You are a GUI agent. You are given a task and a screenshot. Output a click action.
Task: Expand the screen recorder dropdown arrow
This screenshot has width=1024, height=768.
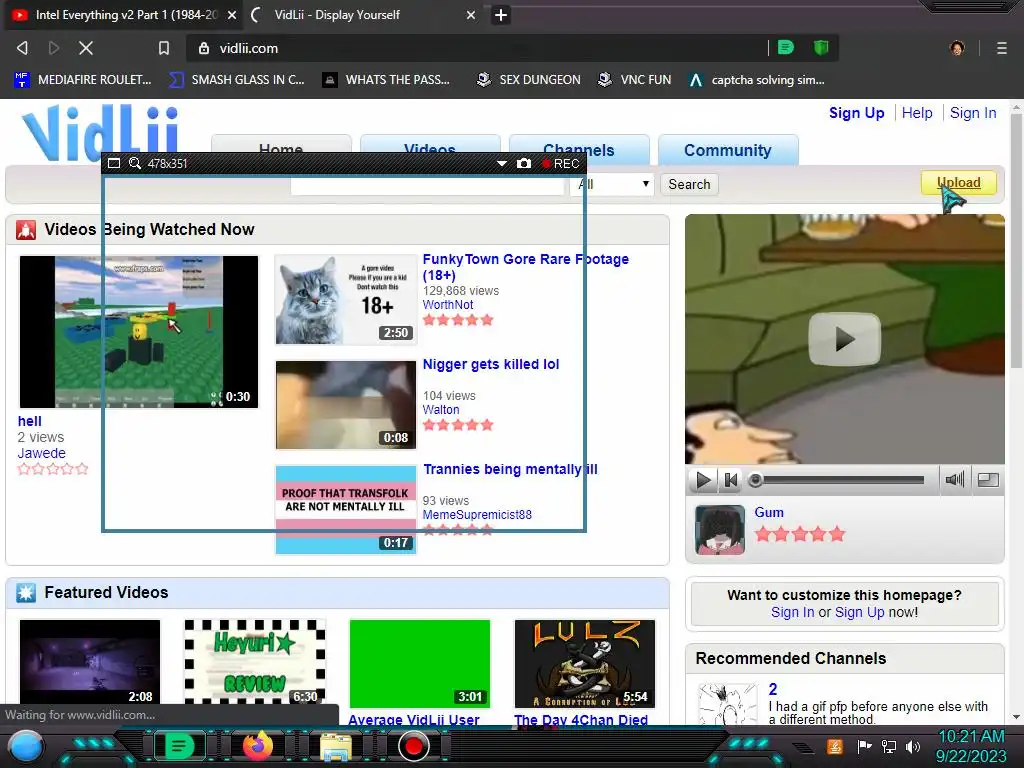502,163
